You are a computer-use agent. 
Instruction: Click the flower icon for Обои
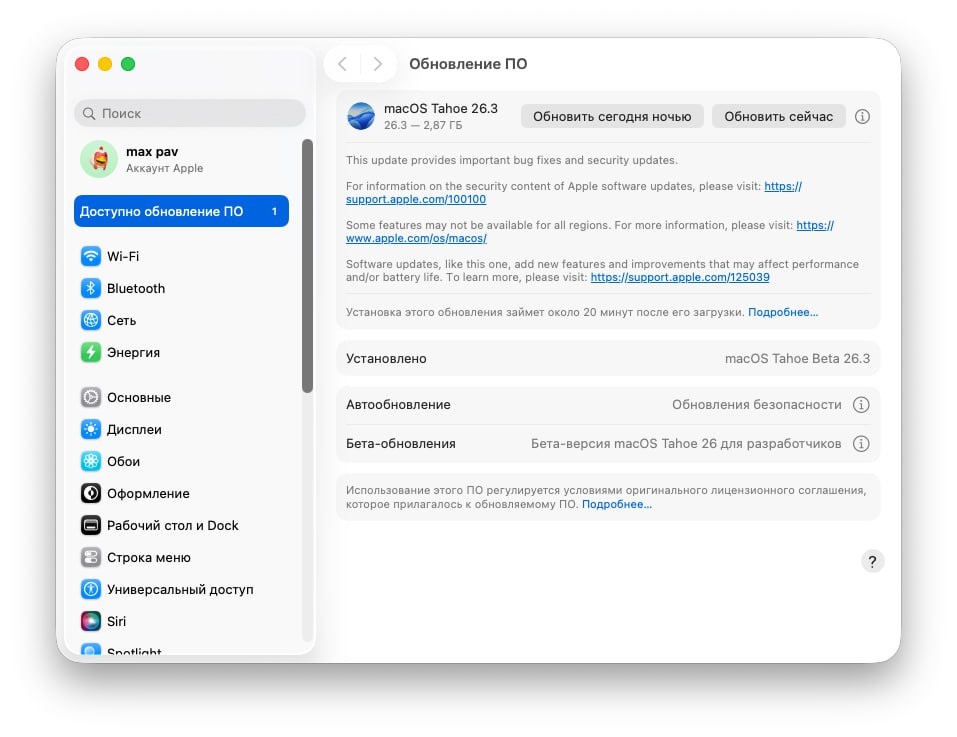91,461
